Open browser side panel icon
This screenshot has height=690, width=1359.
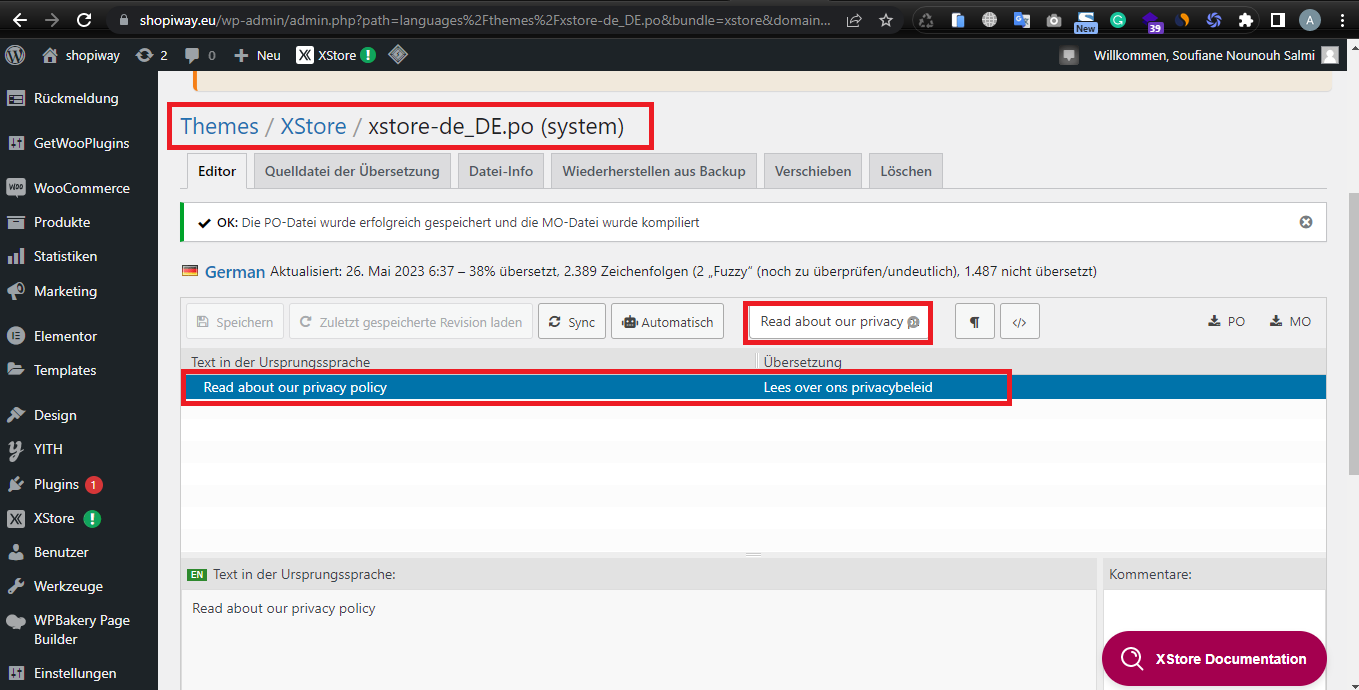(1277, 20)
